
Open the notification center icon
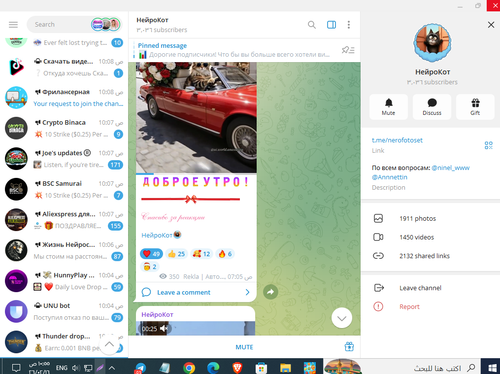[16, 368]
